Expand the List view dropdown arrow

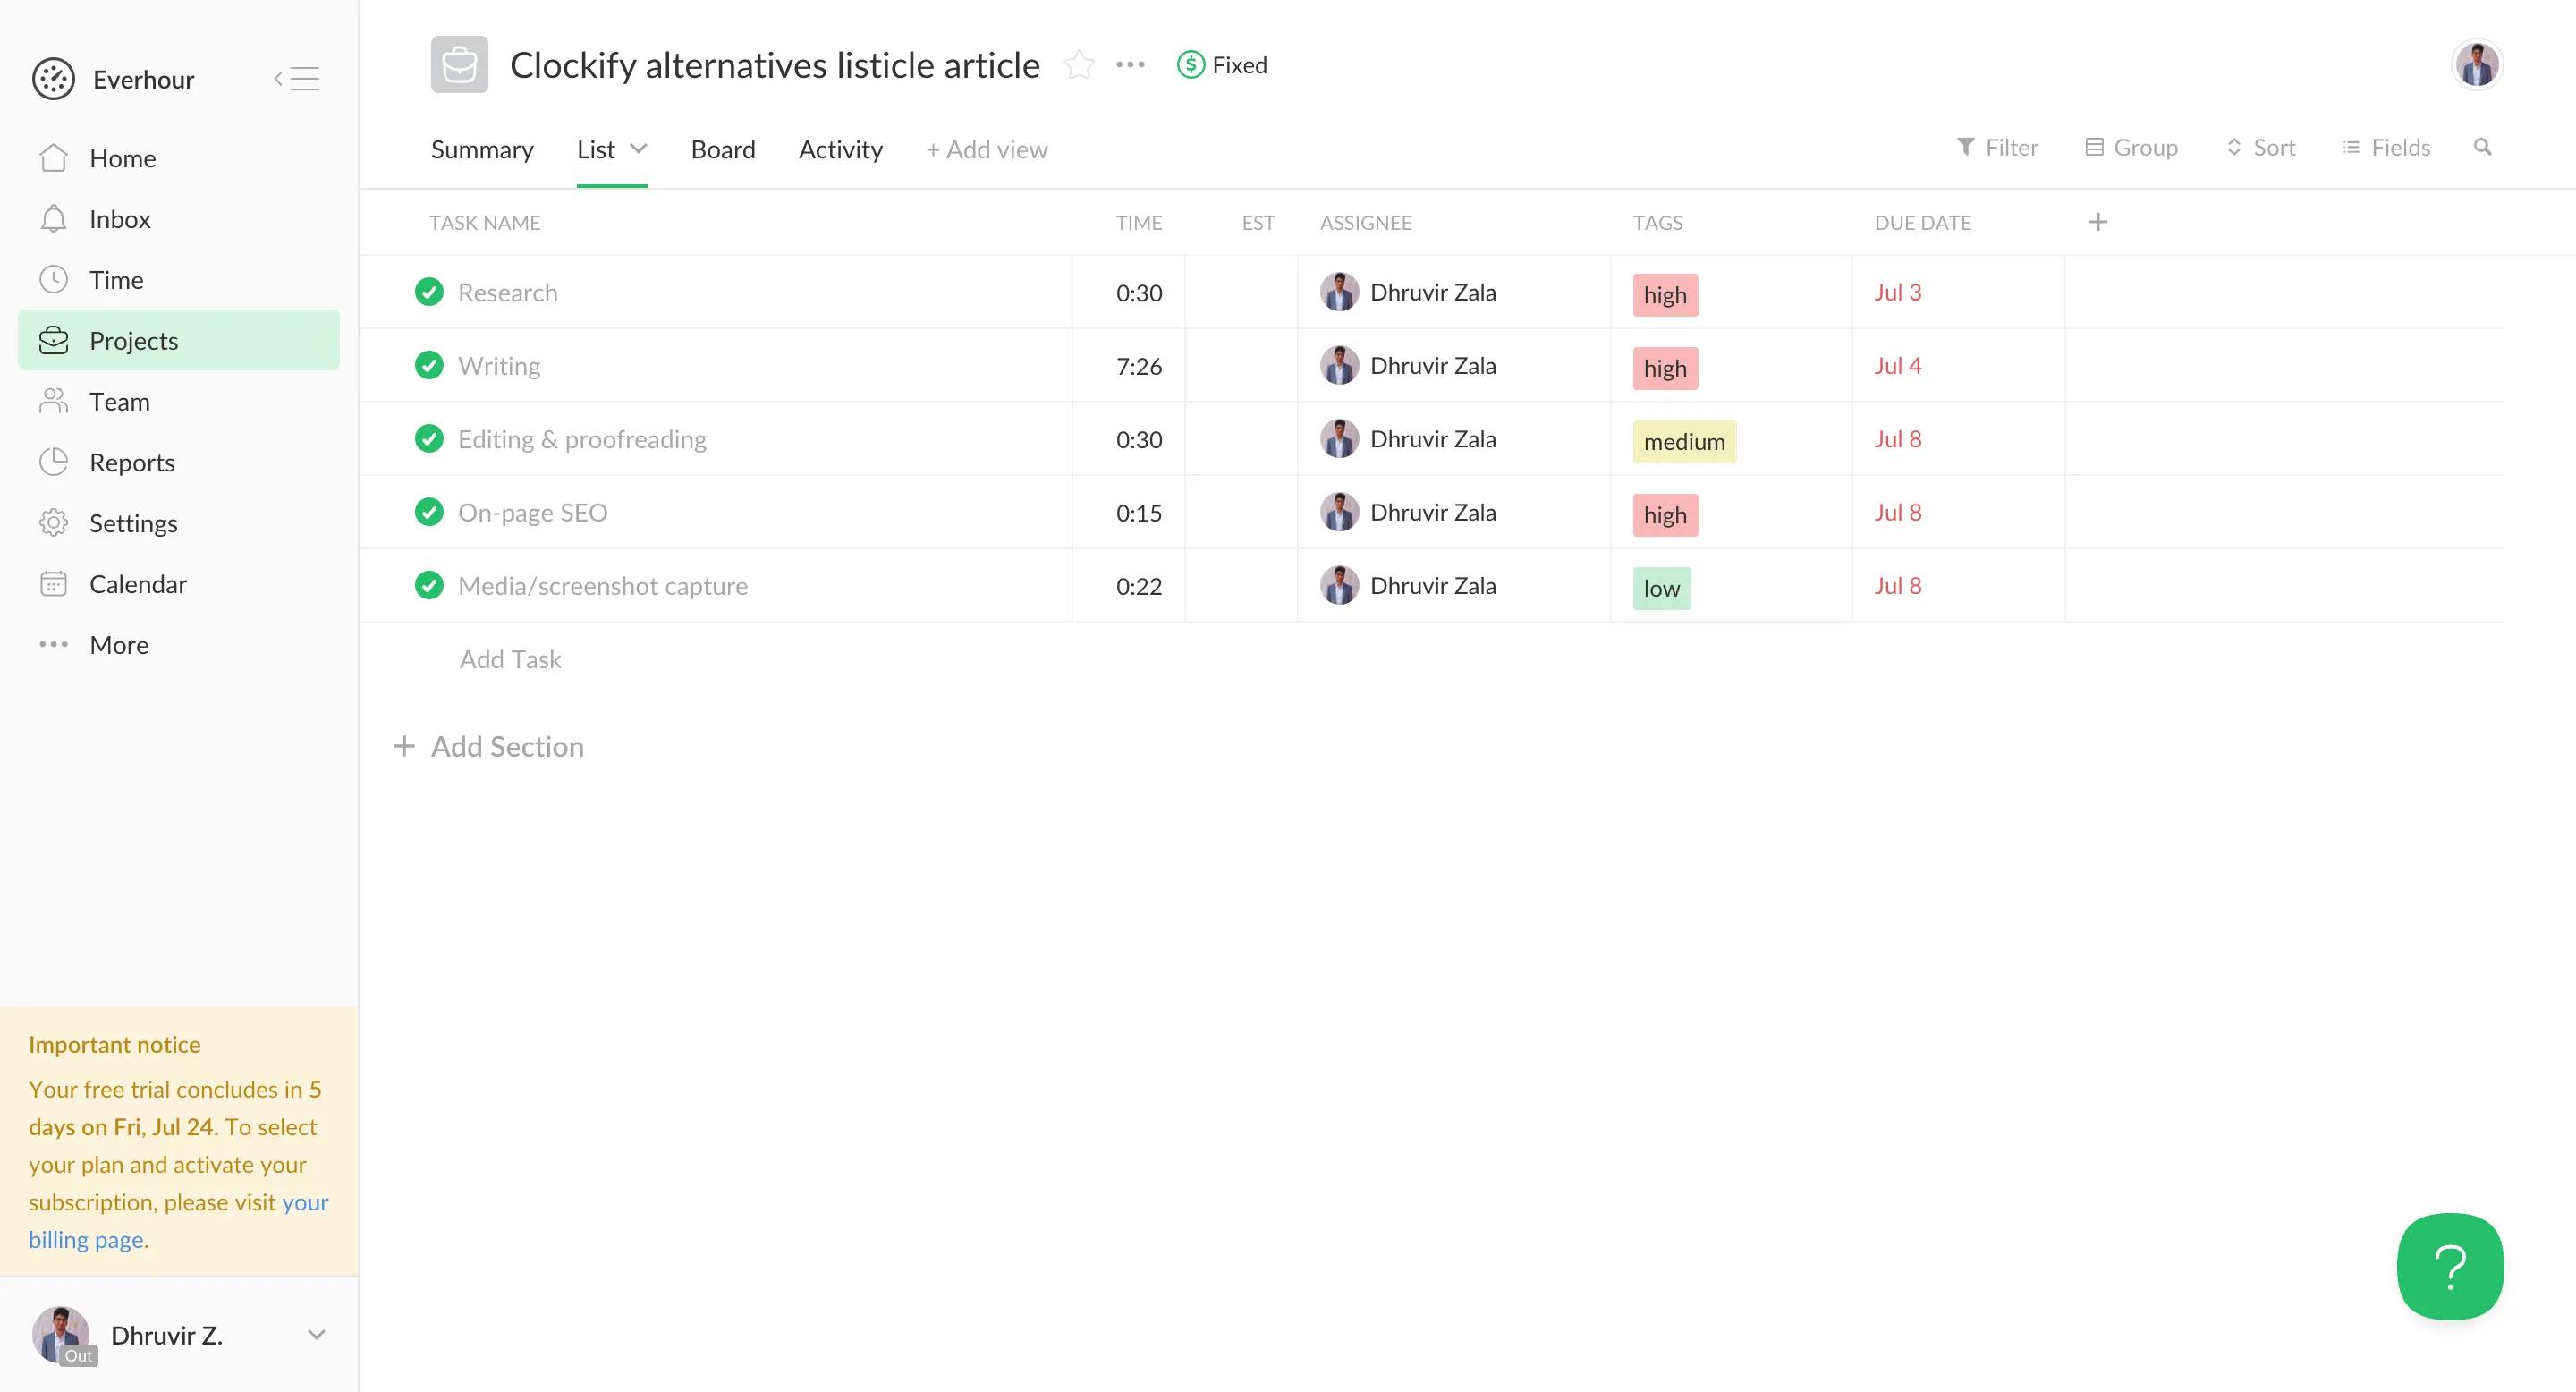(638, 149)
